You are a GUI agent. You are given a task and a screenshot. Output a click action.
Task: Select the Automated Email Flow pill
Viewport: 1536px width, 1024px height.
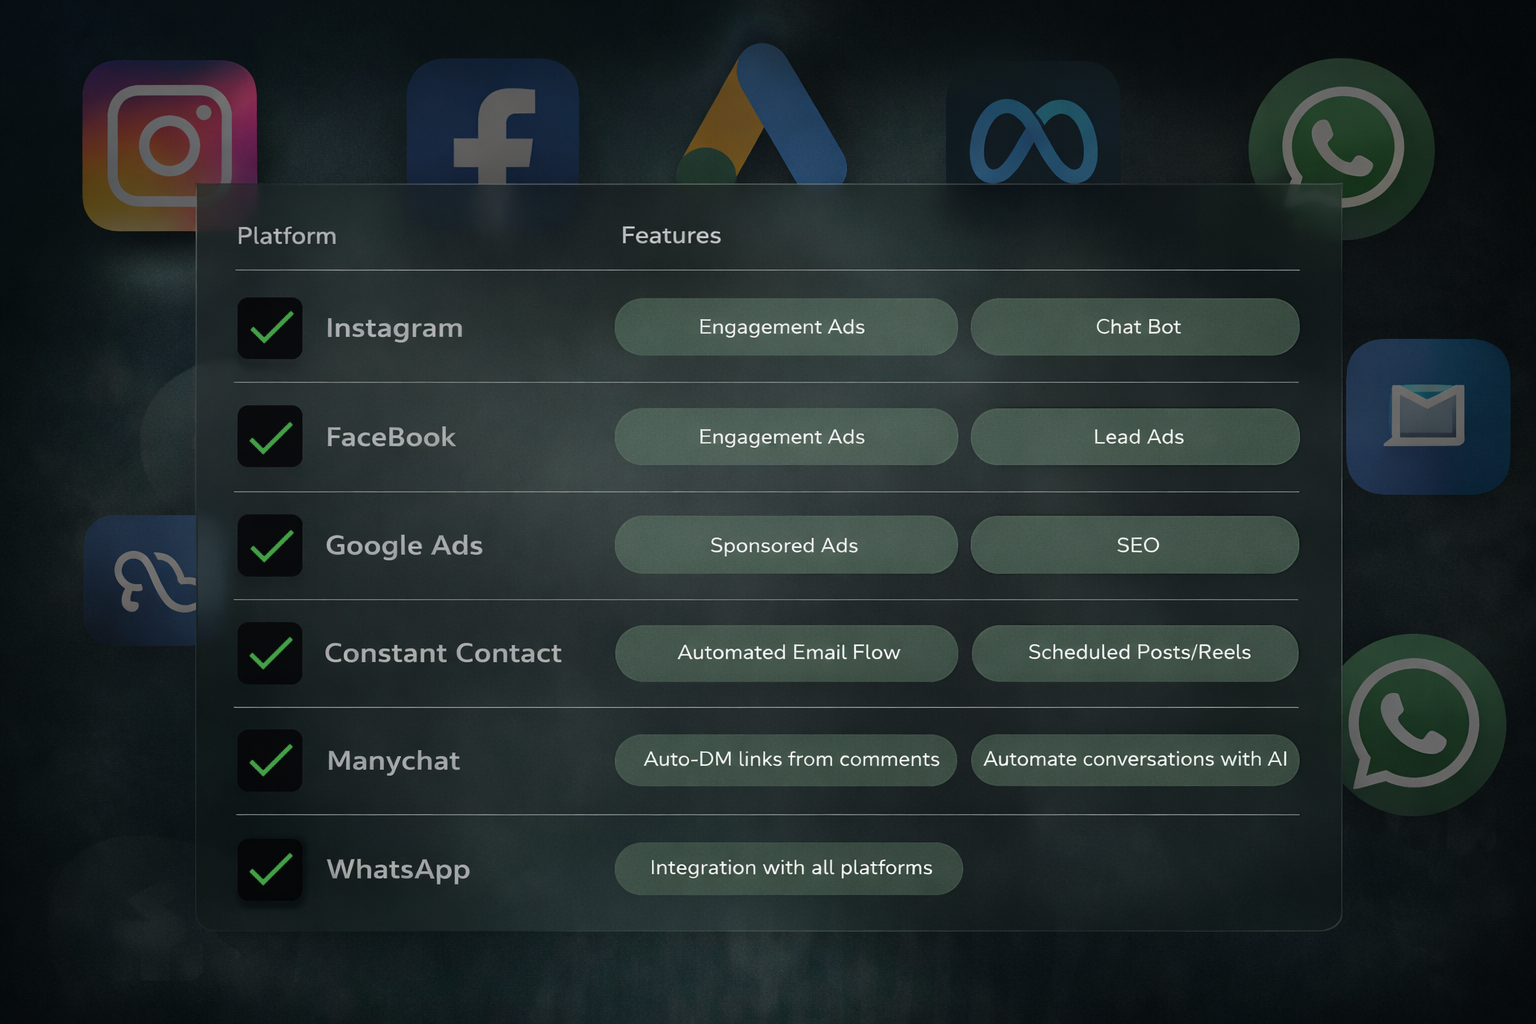tap(786, 653)
